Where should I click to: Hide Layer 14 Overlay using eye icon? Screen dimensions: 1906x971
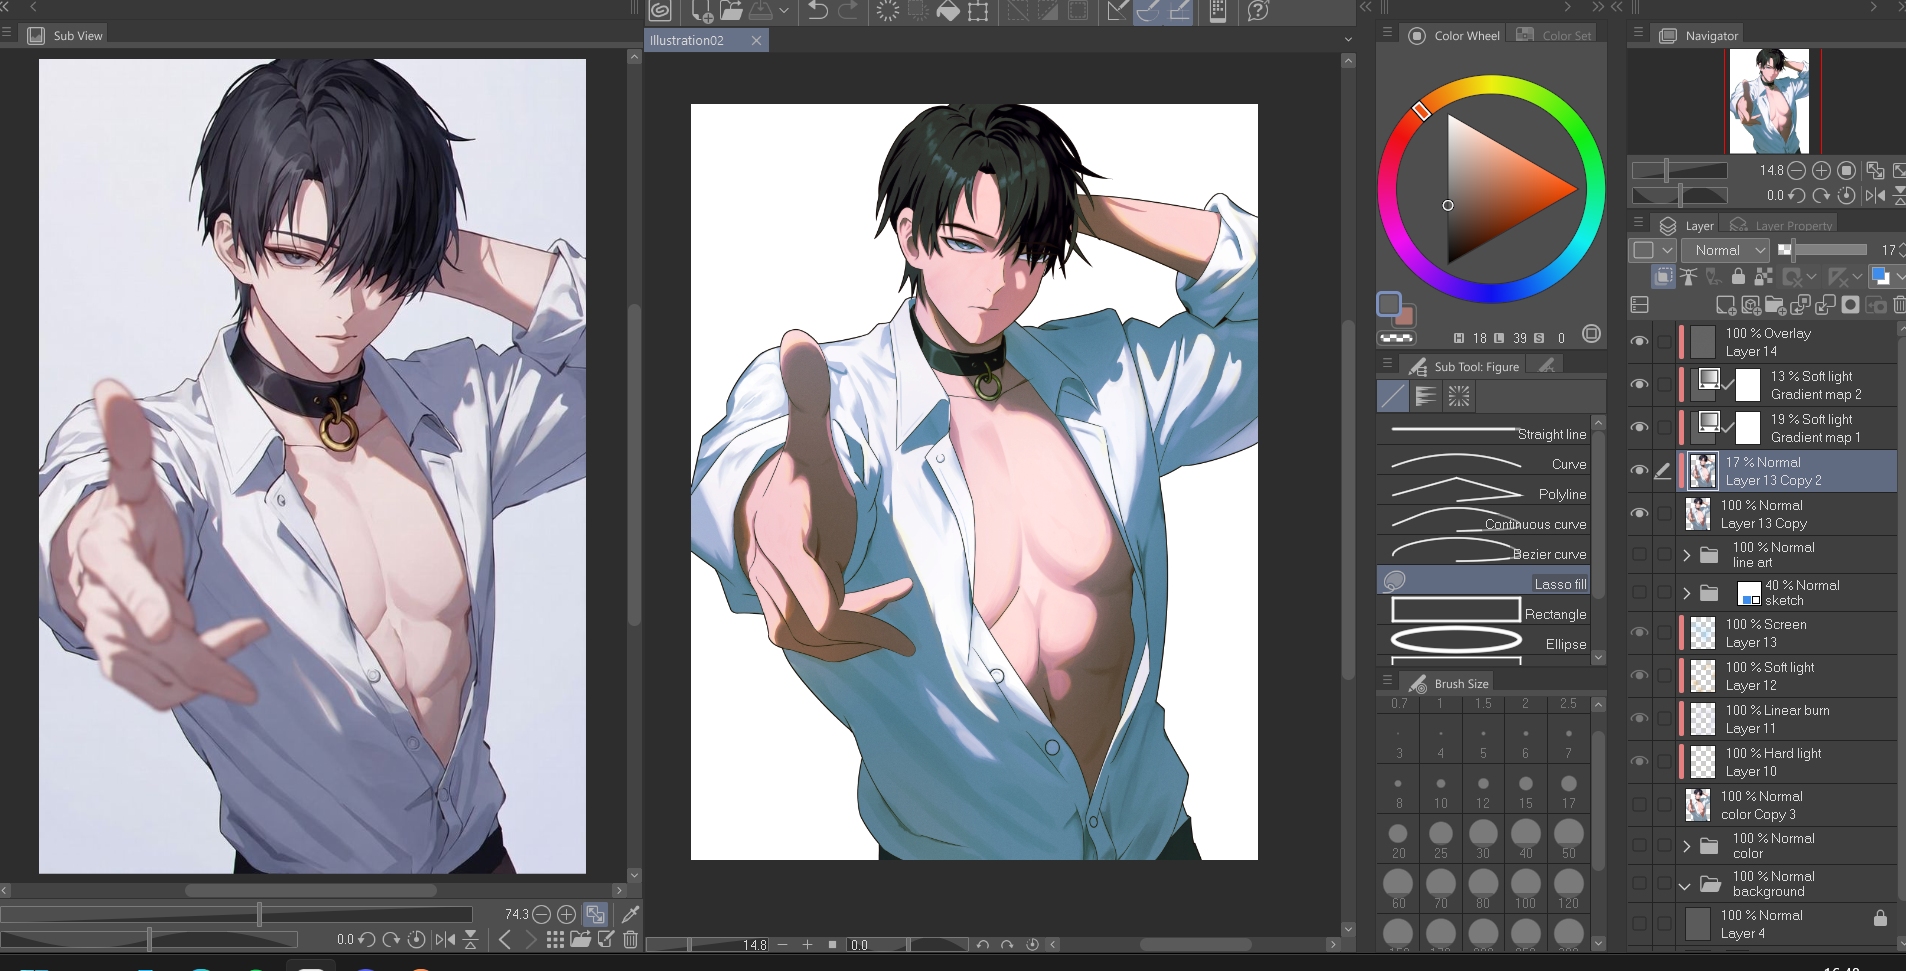tap(1639, 342)
